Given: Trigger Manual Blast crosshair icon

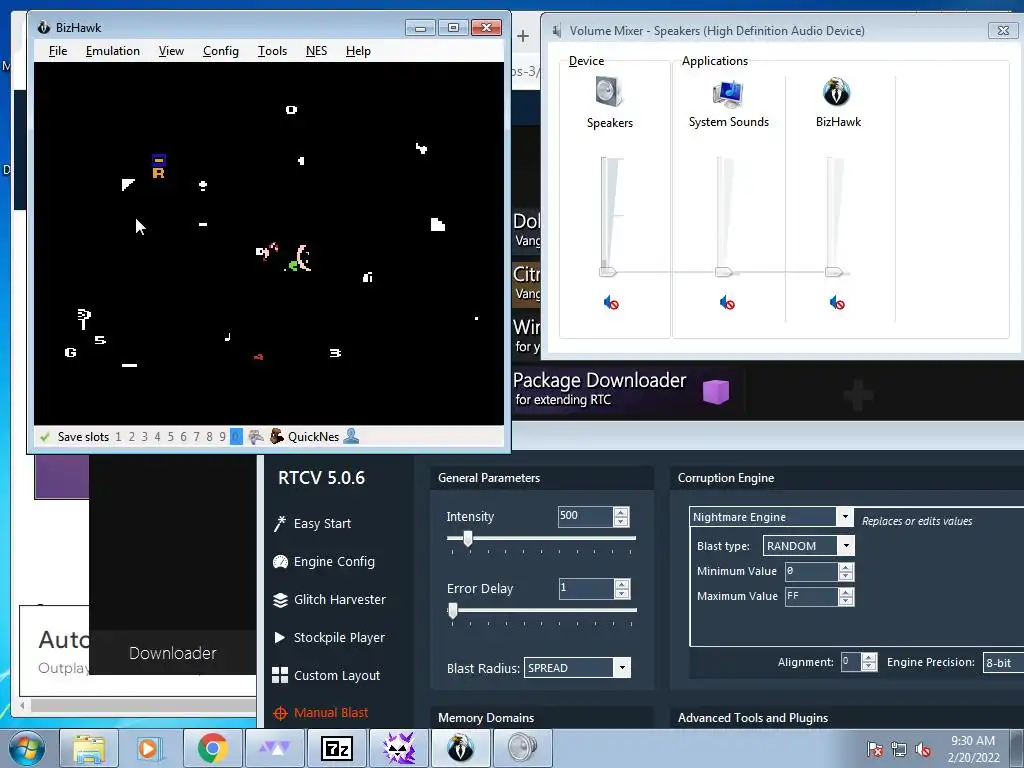Looking at the screenshot, I should coord(280,713).
